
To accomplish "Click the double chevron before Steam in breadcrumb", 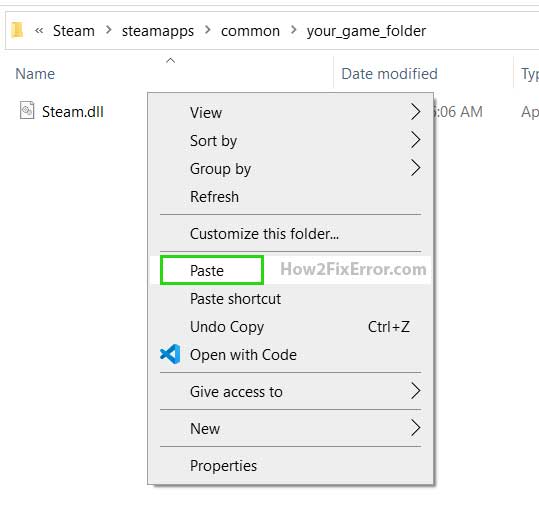I will pos(39,31).
